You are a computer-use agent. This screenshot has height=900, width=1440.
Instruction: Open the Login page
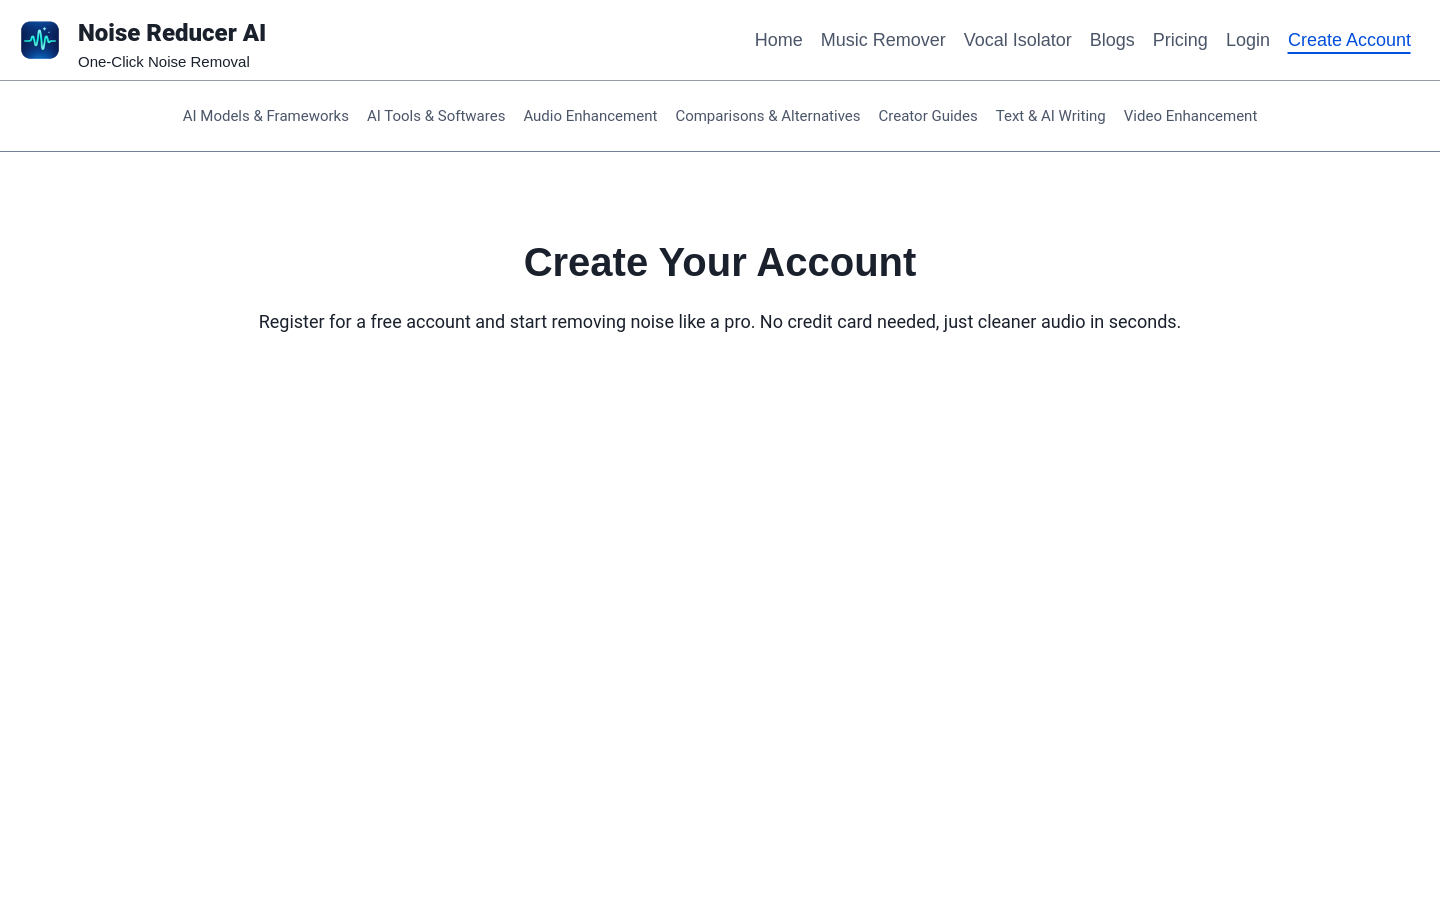coord(1247,40)
